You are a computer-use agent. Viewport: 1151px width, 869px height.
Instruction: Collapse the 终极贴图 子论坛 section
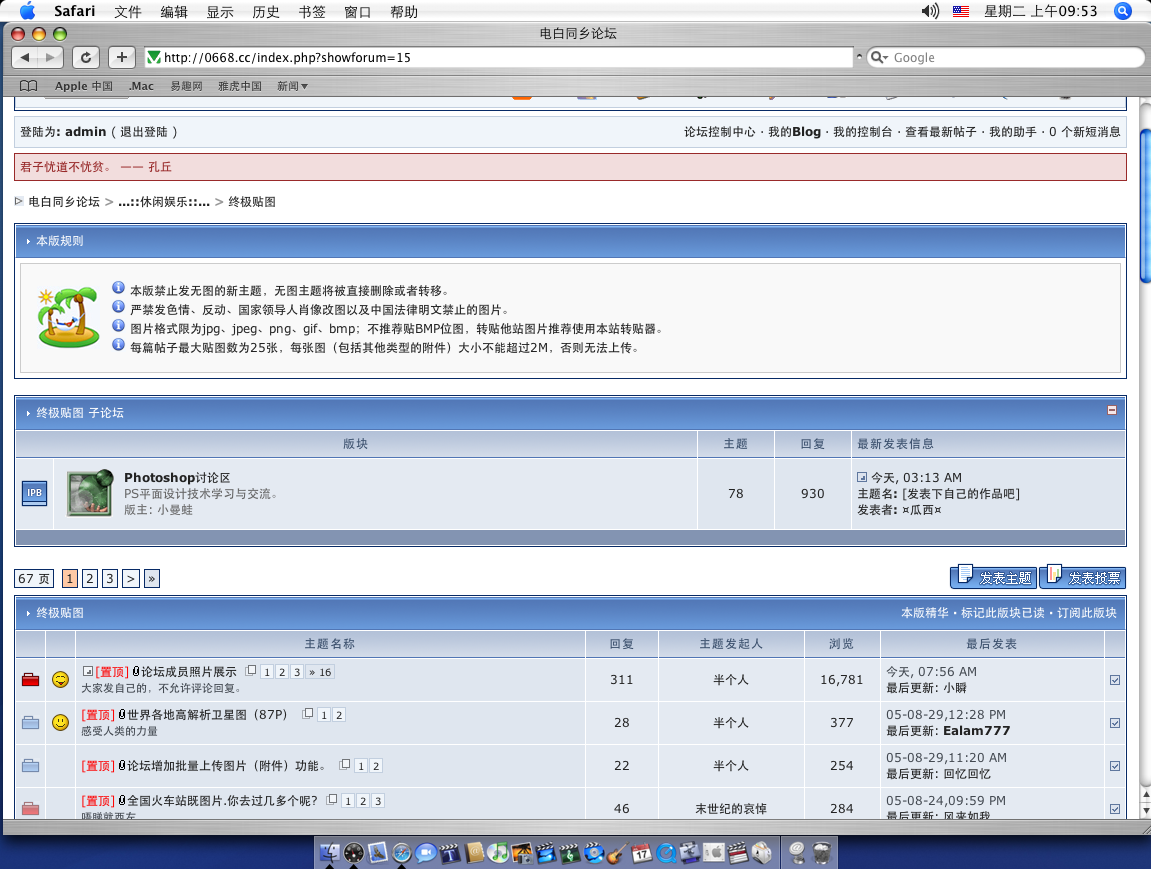point(1111,410)
